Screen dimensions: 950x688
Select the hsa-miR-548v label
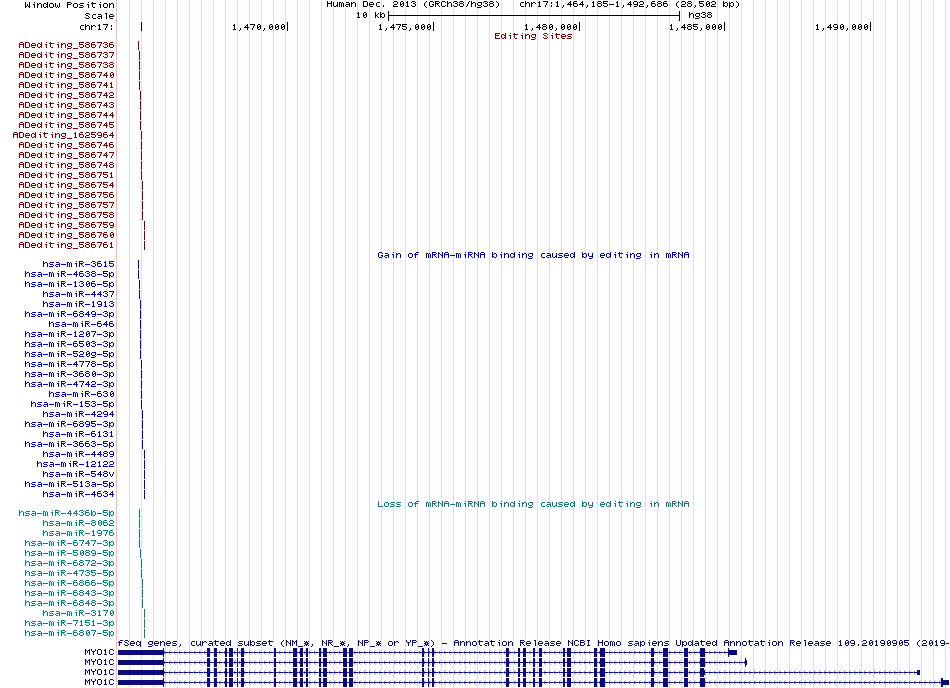coord(78,474)
